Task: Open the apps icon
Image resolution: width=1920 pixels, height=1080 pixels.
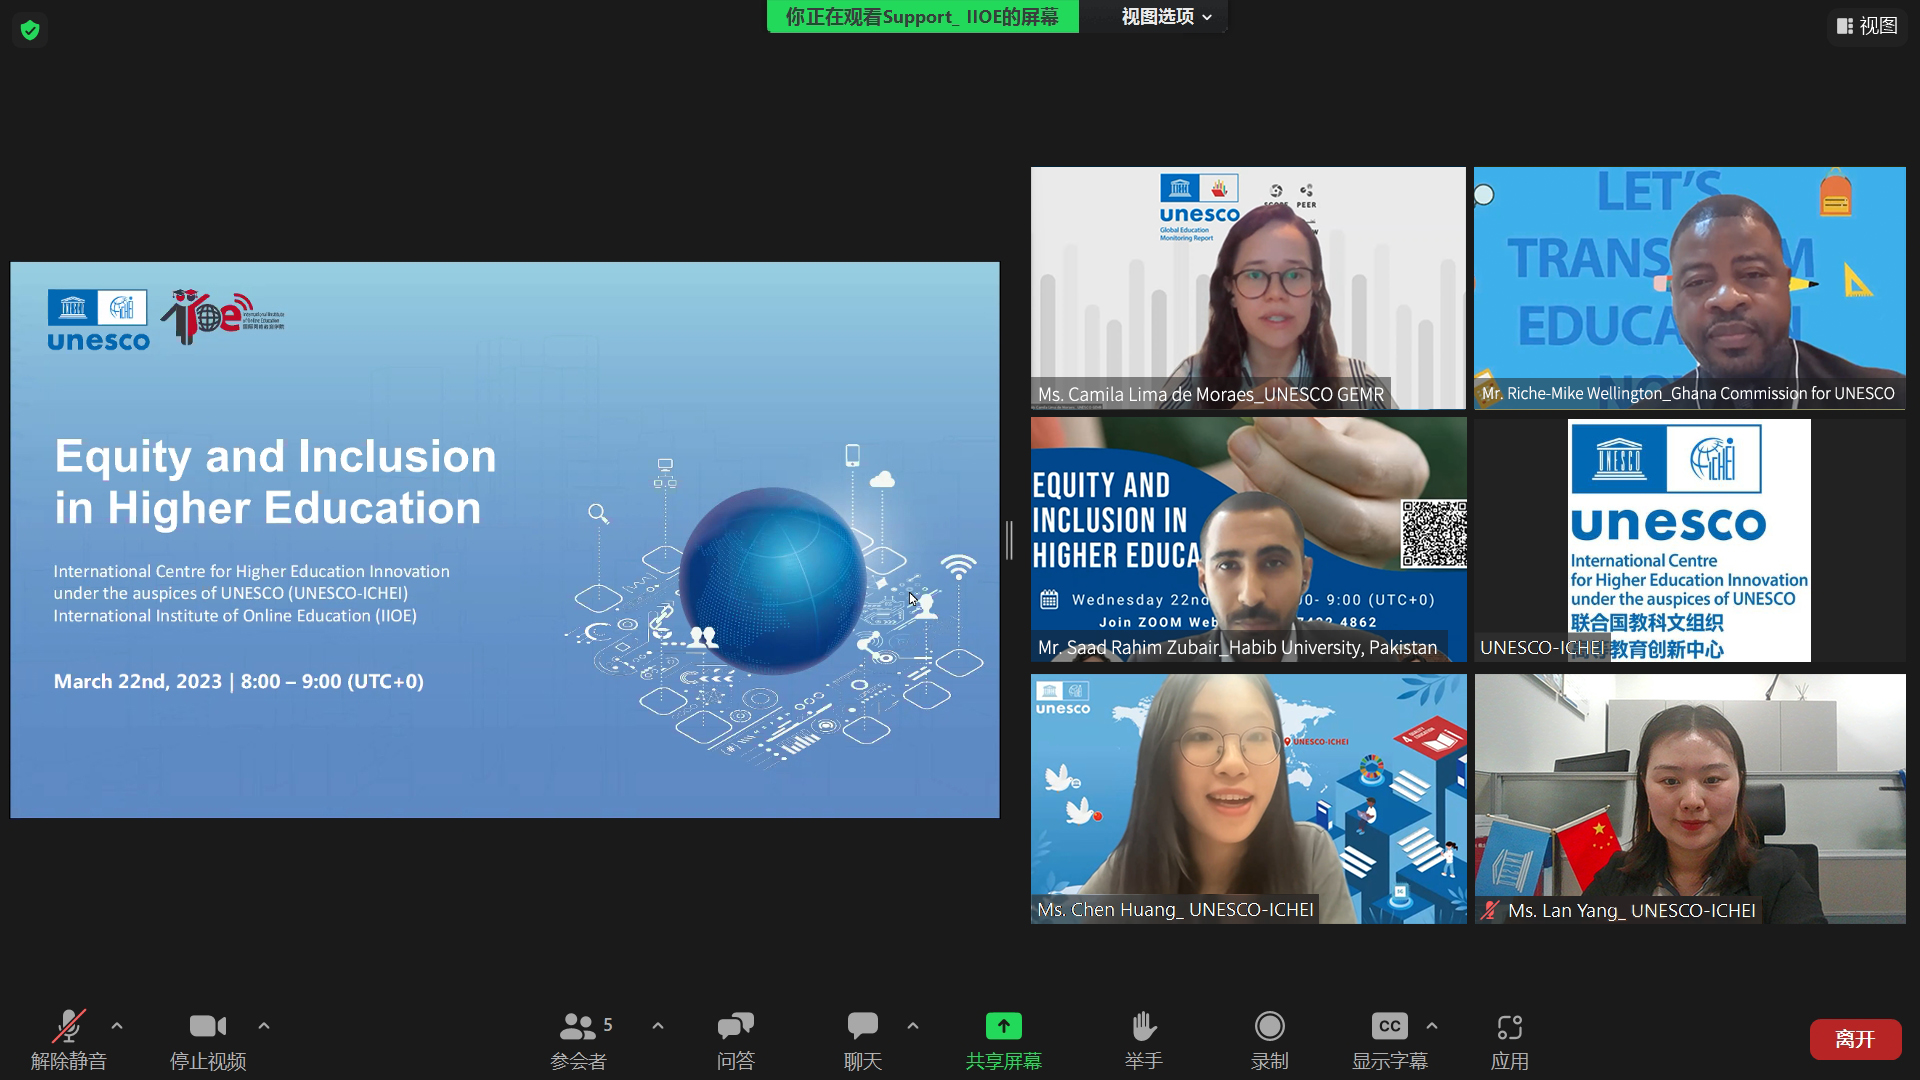Action: [x=1509, y=1028]
